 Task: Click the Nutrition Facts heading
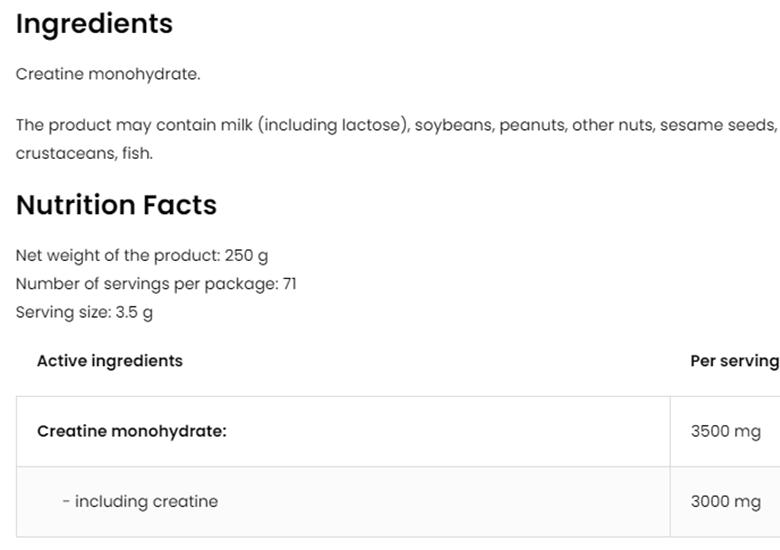116,205
